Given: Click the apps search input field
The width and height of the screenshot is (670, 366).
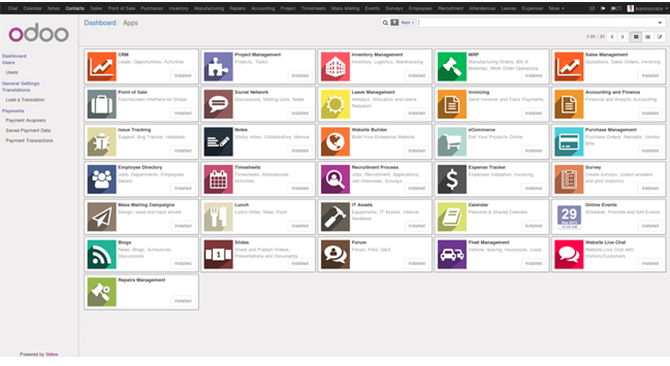Looking at the screenshot, I should click(536, 23).
